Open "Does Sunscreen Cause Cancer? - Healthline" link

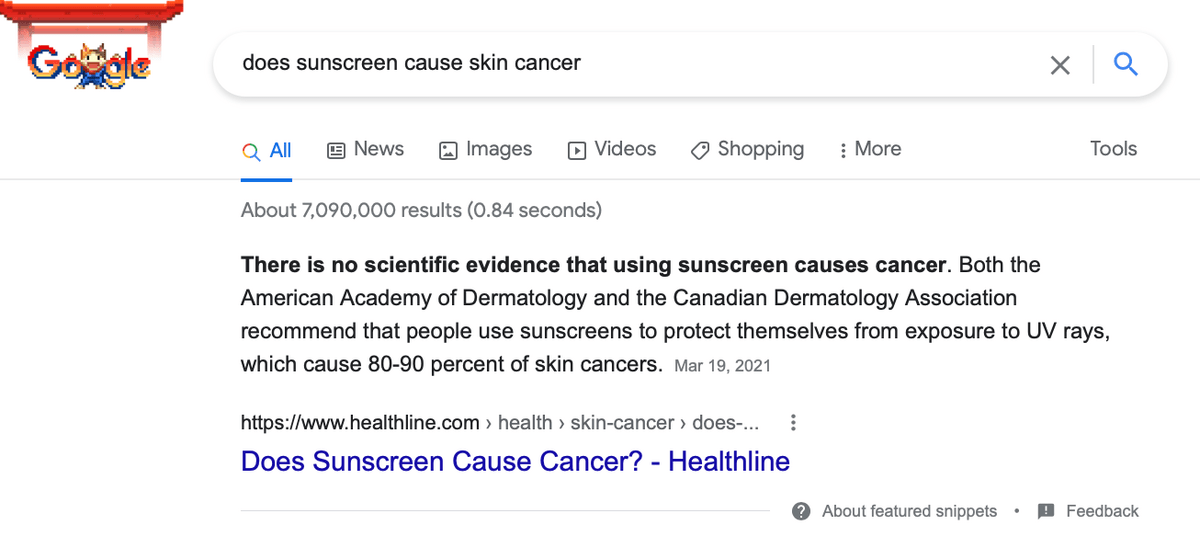515,461
